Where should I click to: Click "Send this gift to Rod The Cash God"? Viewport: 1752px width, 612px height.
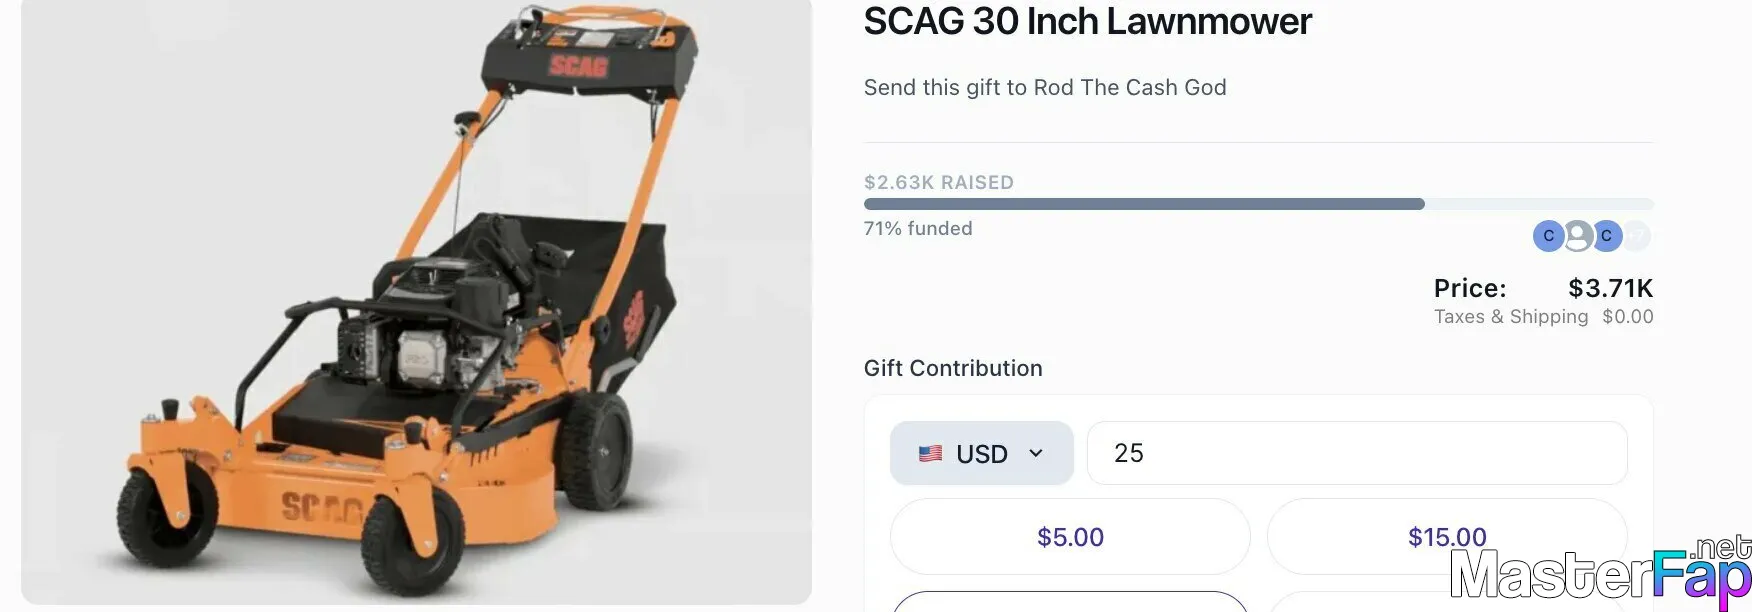[1045, 87]
